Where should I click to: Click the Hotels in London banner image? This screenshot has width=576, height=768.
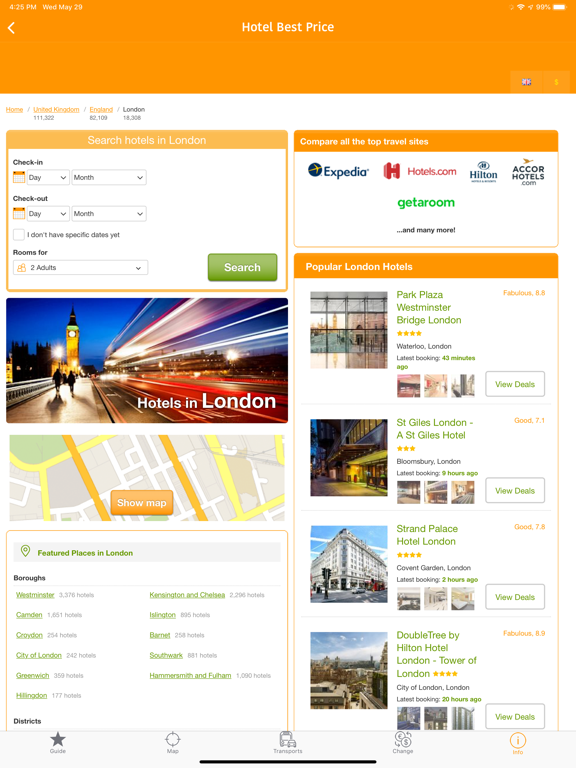(147, 360)
